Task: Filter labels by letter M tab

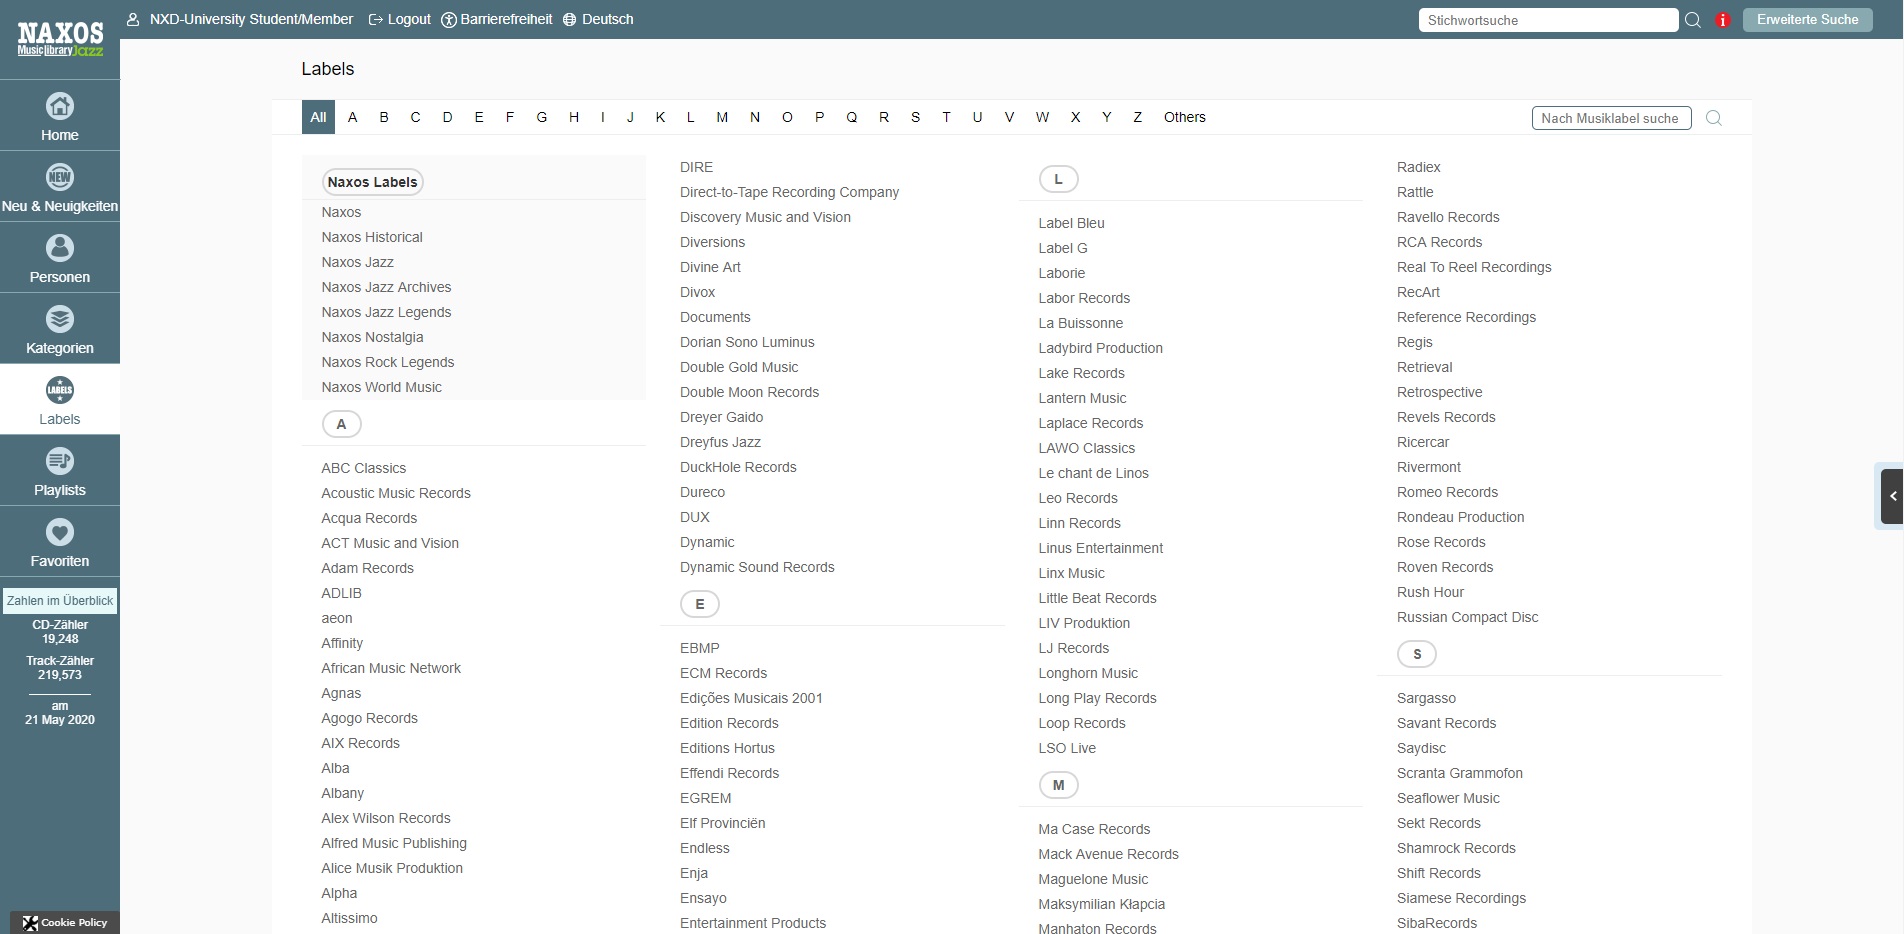Action: click(722, 117)
